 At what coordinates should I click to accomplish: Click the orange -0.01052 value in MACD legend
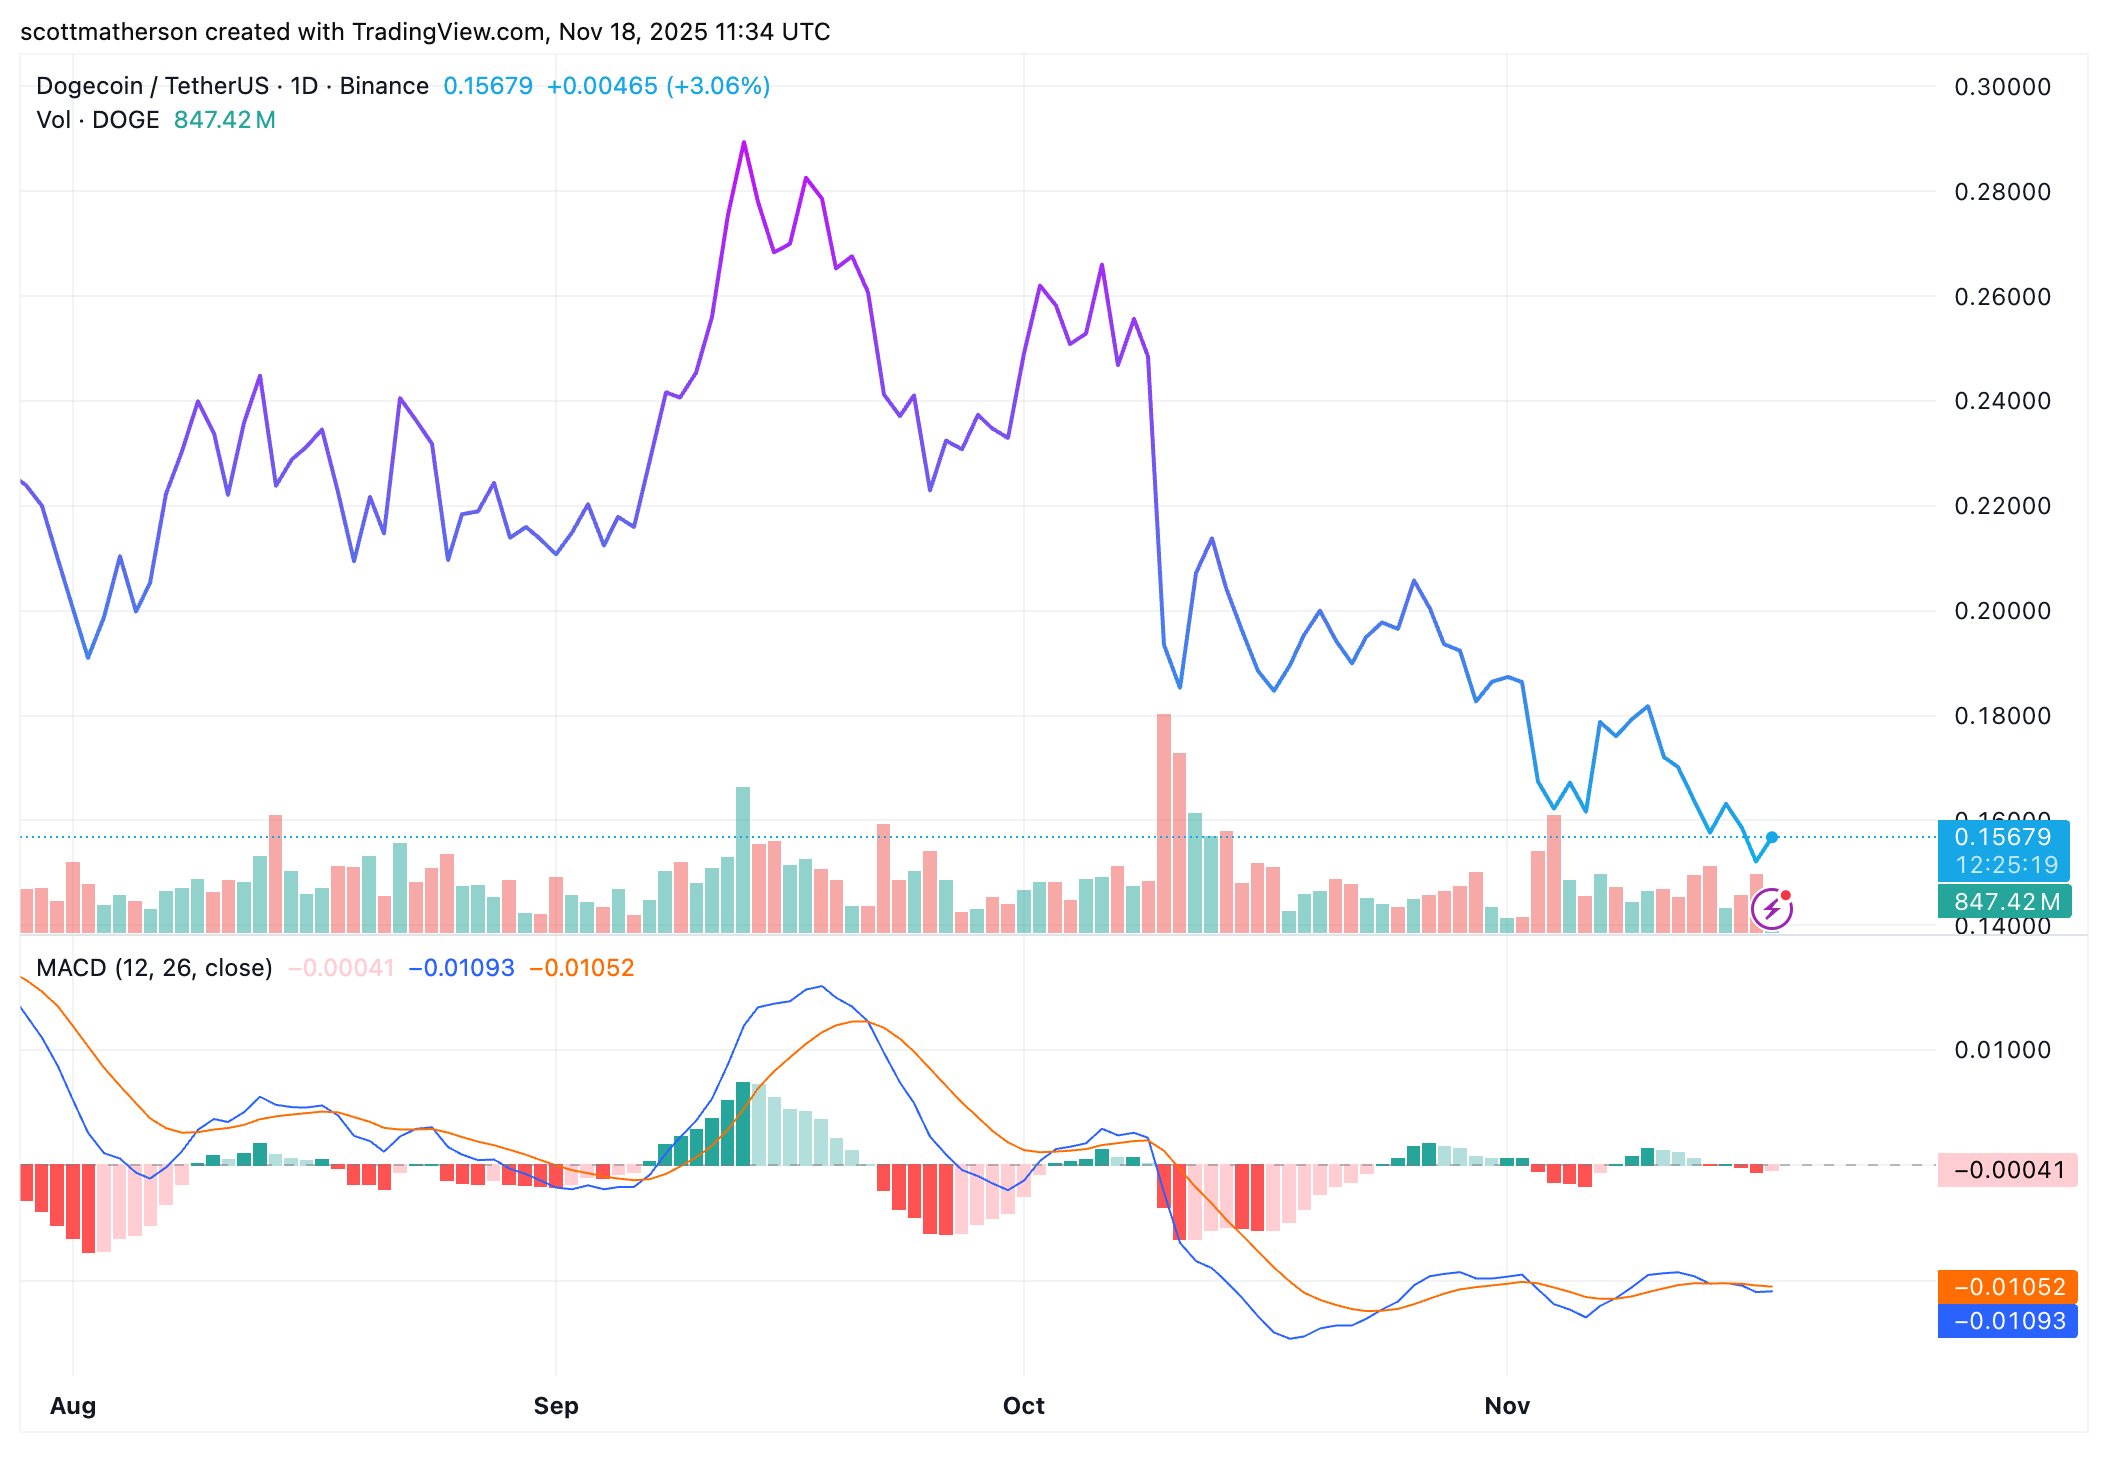click(x=581, y=968)
